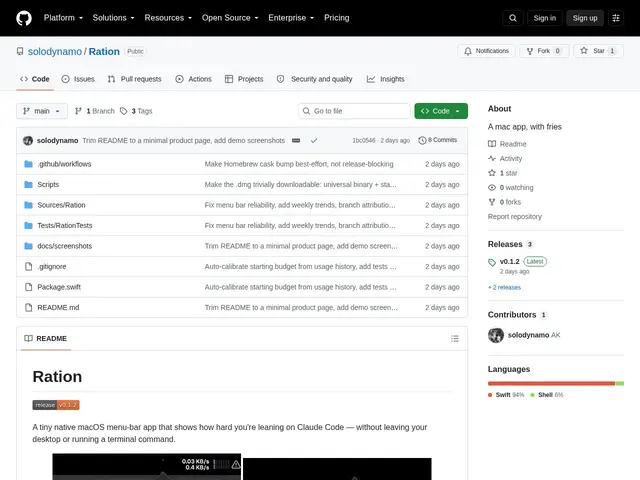Click the Swift 94% language entry
The height and width of the screenshot is (480, 640).
click(506, 395)
